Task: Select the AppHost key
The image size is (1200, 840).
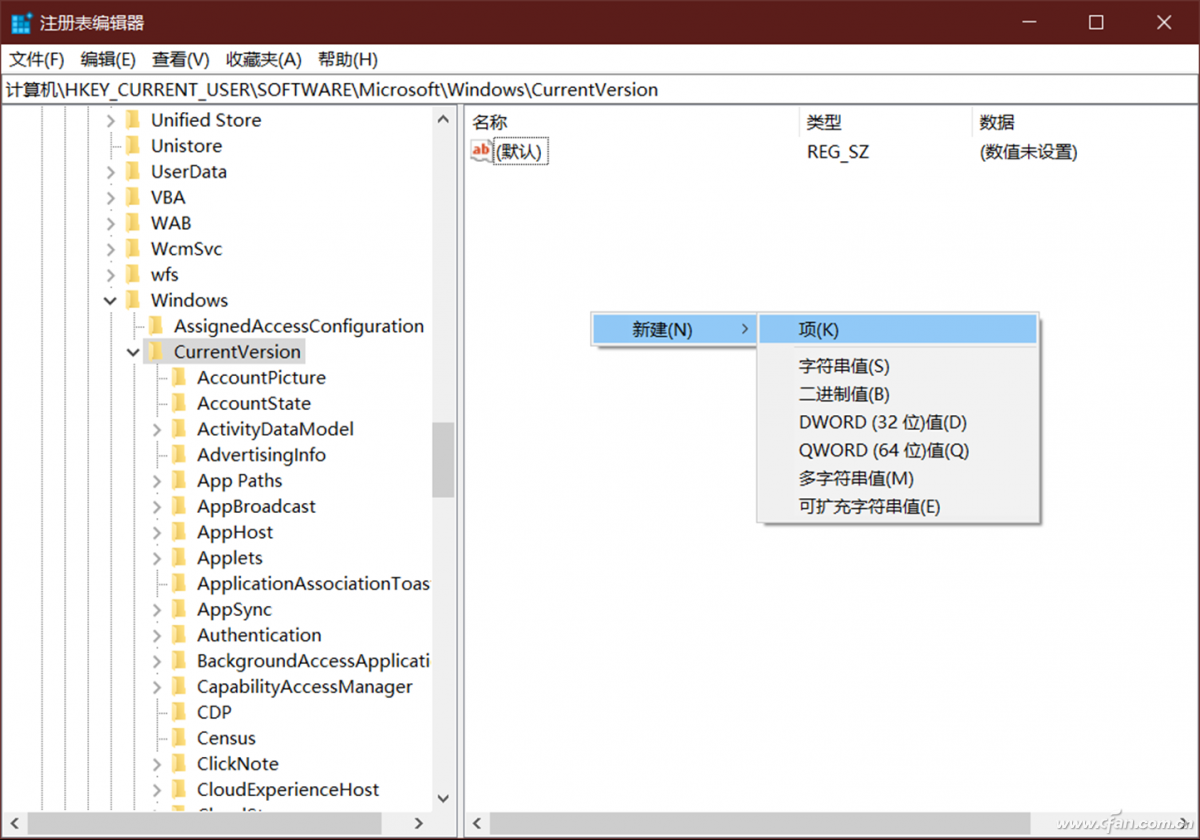Action: point(235,533)
